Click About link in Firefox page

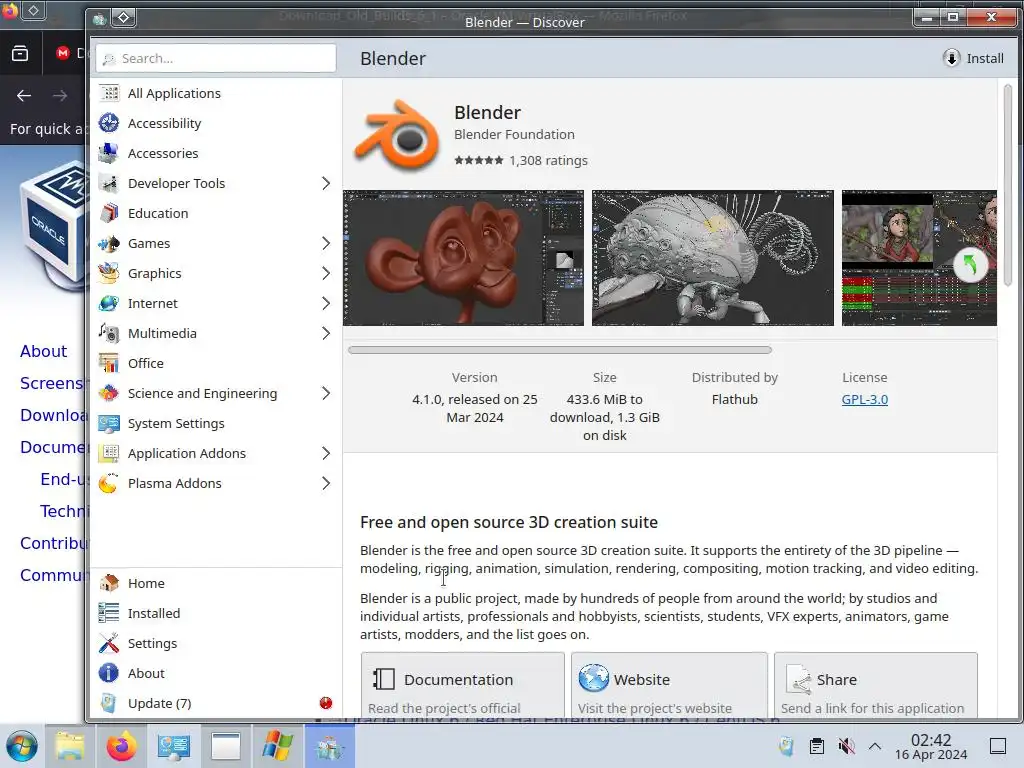[x=43, y=351]
